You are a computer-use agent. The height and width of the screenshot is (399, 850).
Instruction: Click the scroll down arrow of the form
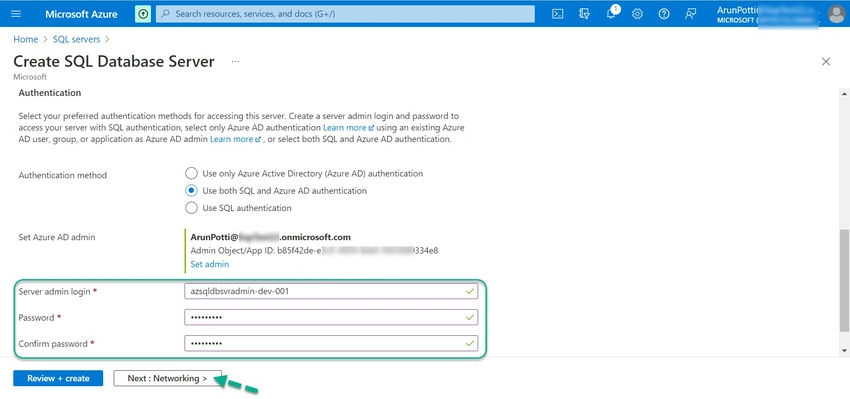845,351
